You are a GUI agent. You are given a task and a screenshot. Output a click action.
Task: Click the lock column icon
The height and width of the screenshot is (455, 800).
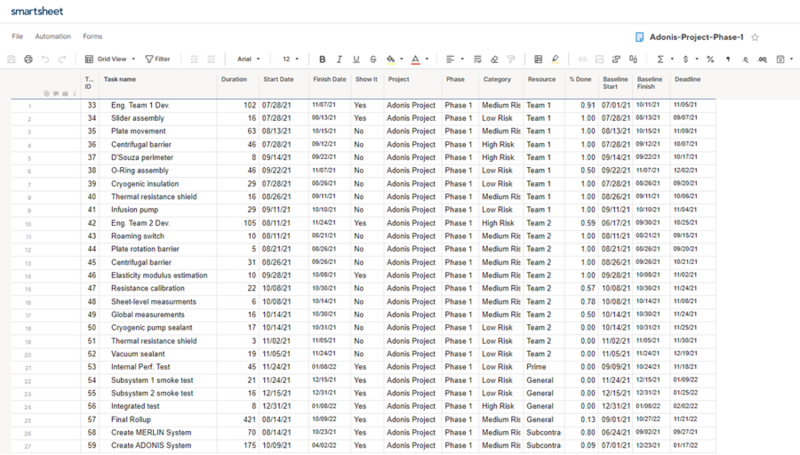(x=633, y=59)
